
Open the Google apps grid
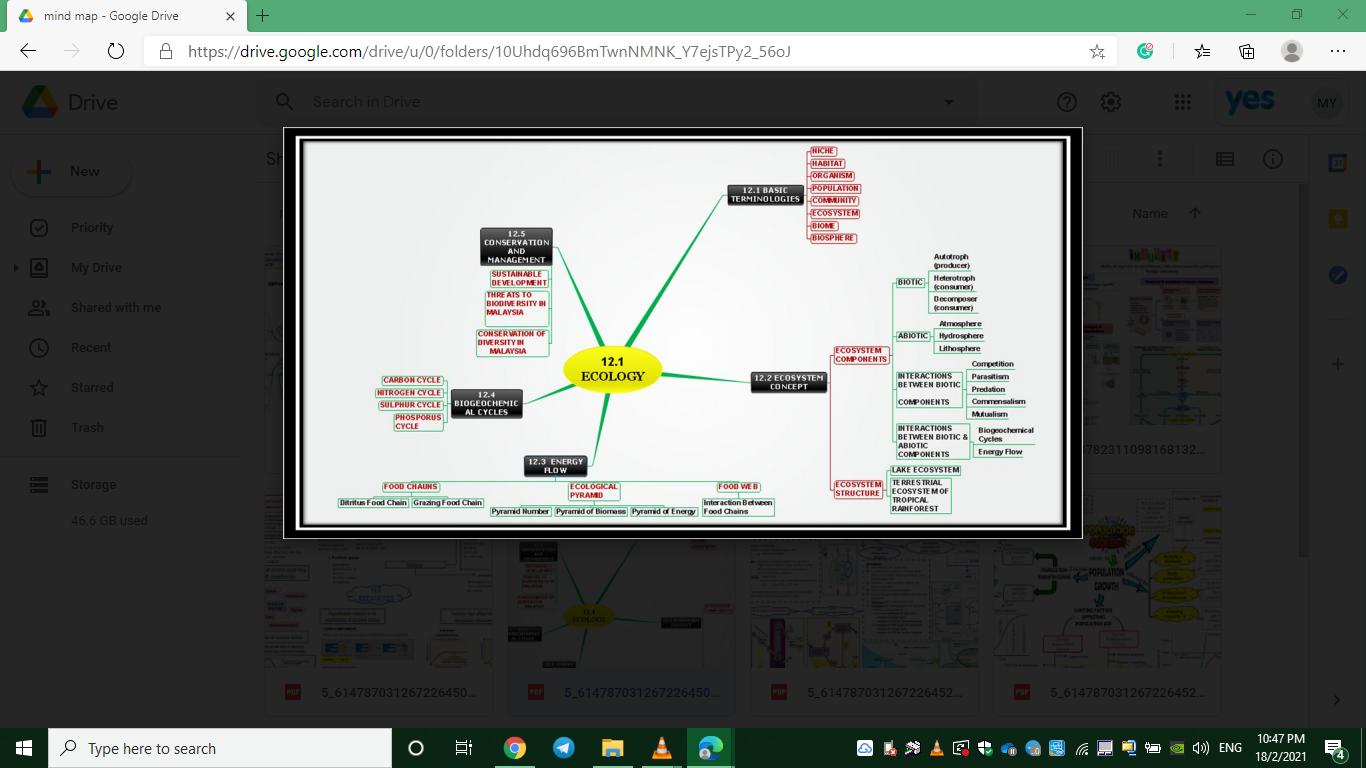(x=1183, y=102)
